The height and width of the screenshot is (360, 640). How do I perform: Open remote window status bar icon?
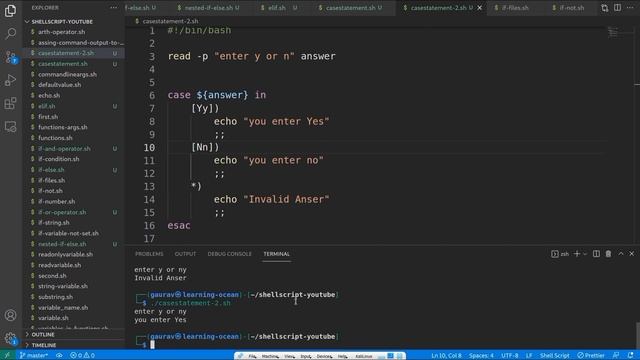coord(7,356)
